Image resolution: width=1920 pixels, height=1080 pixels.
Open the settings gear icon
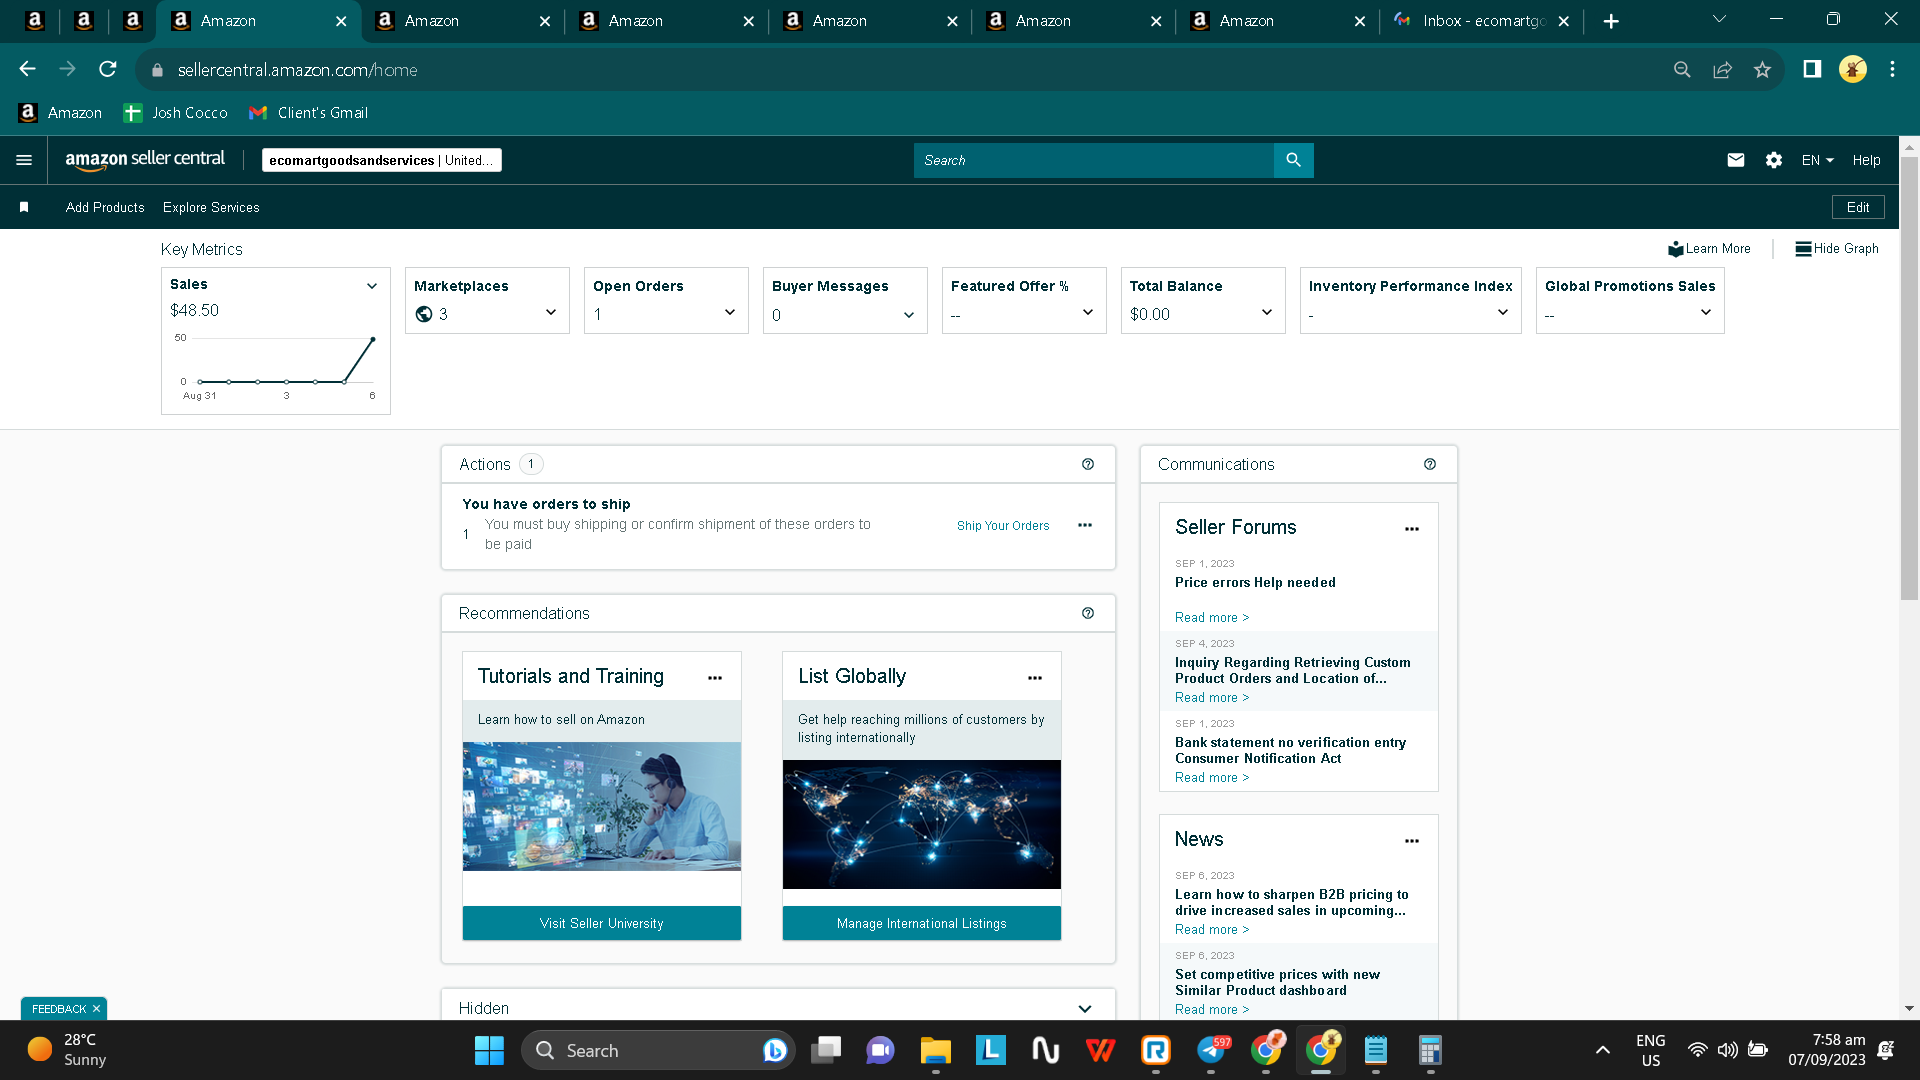click(x=1774, y=160)
